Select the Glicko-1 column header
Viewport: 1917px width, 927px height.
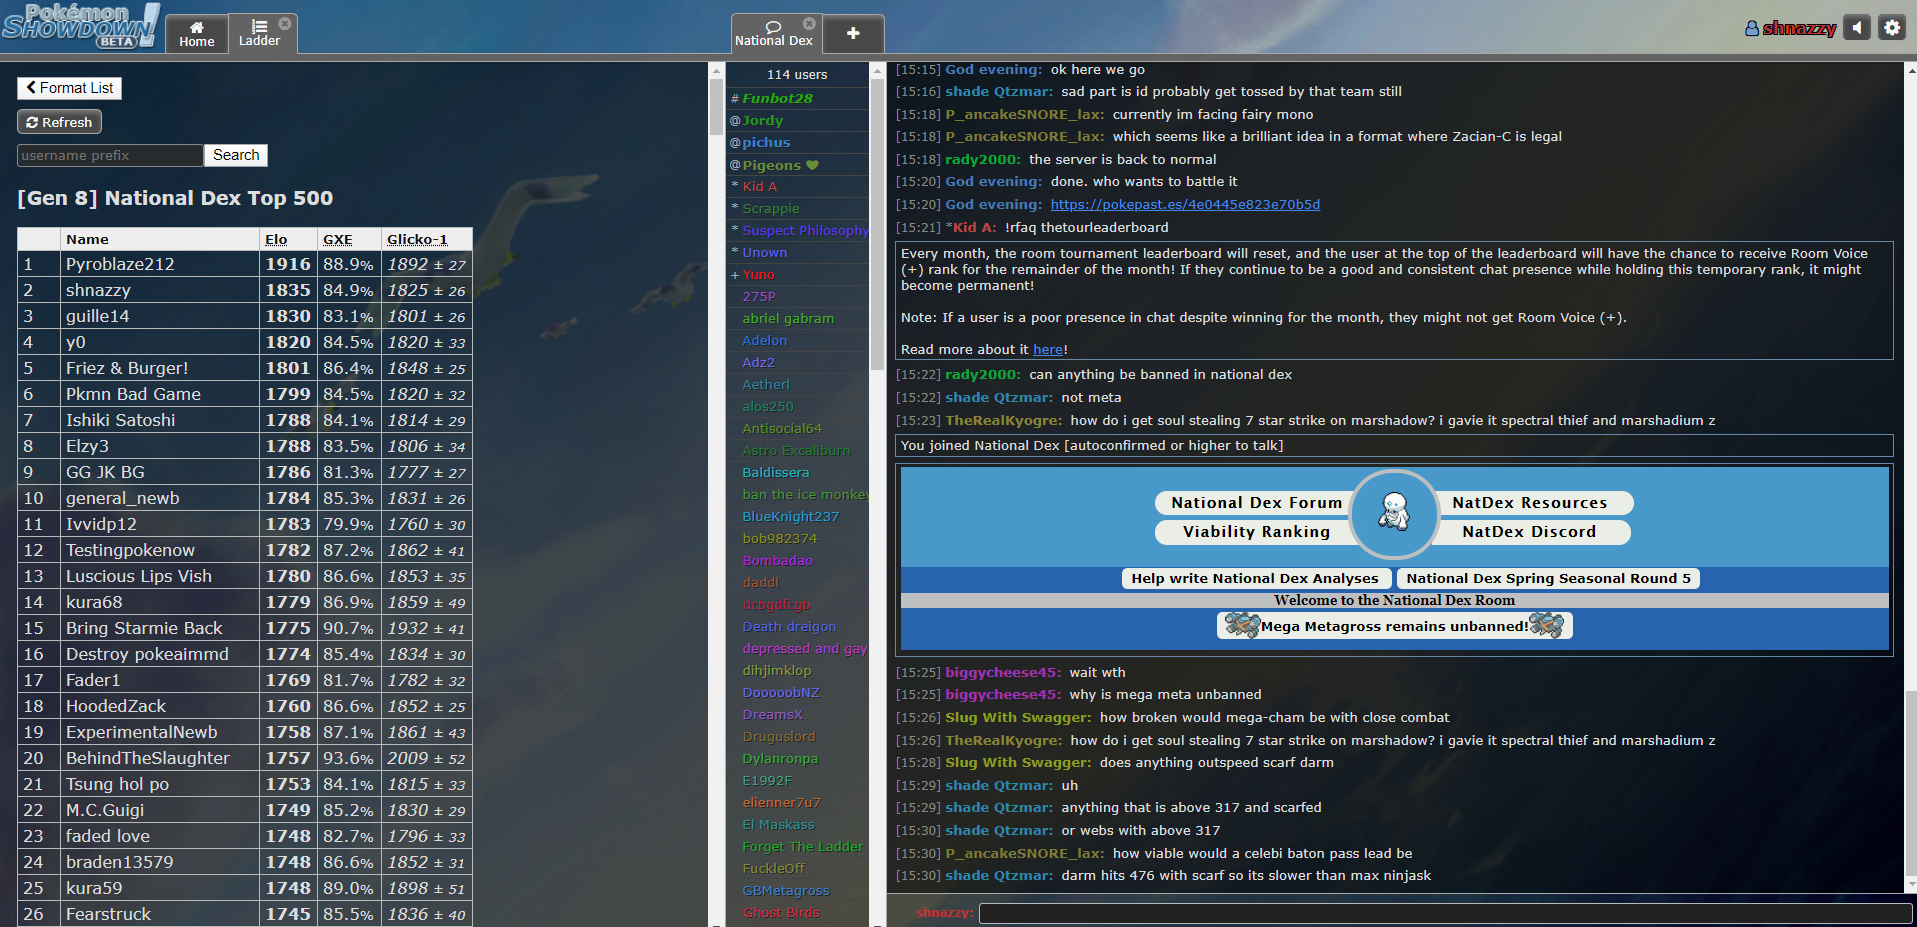(417, 239)
